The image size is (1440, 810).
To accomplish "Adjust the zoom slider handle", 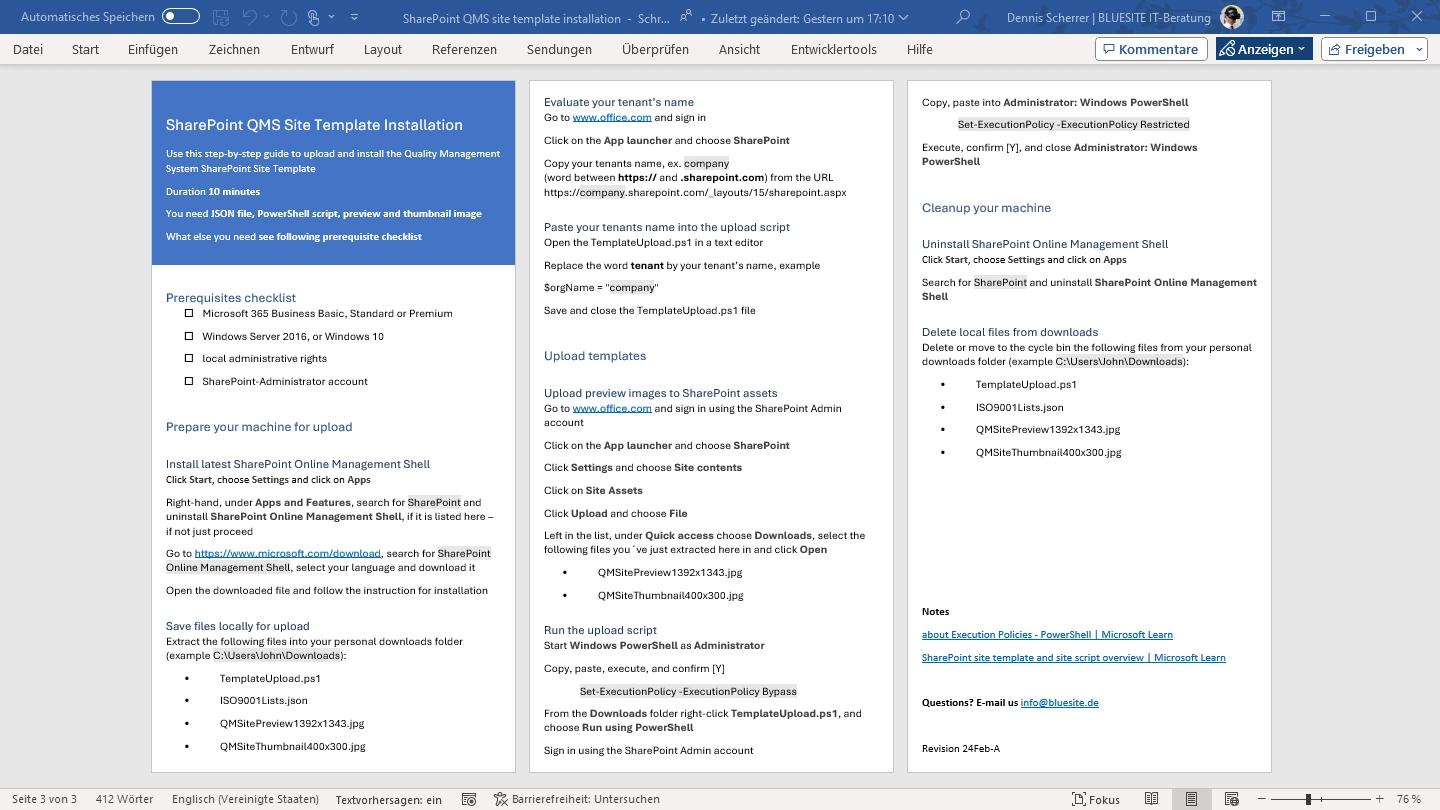I will (1308, 799).
